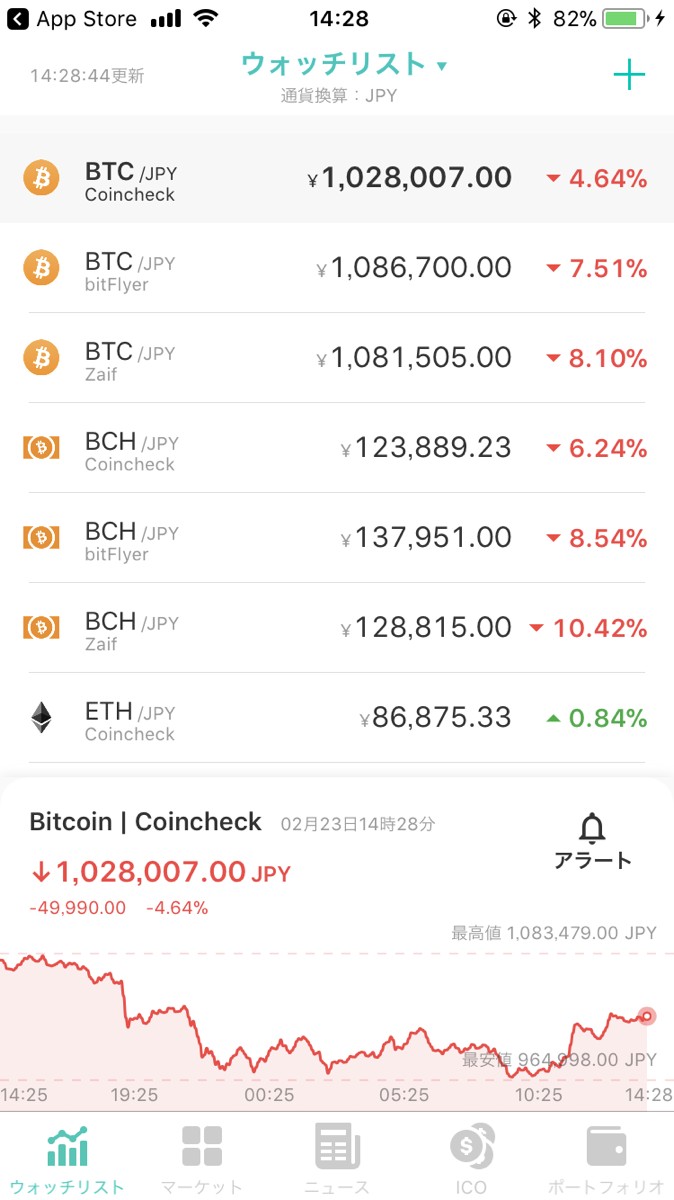Select the BTC/JPY Coincheck row
The image size is (674, 1200).
click(x=336, y=179)
